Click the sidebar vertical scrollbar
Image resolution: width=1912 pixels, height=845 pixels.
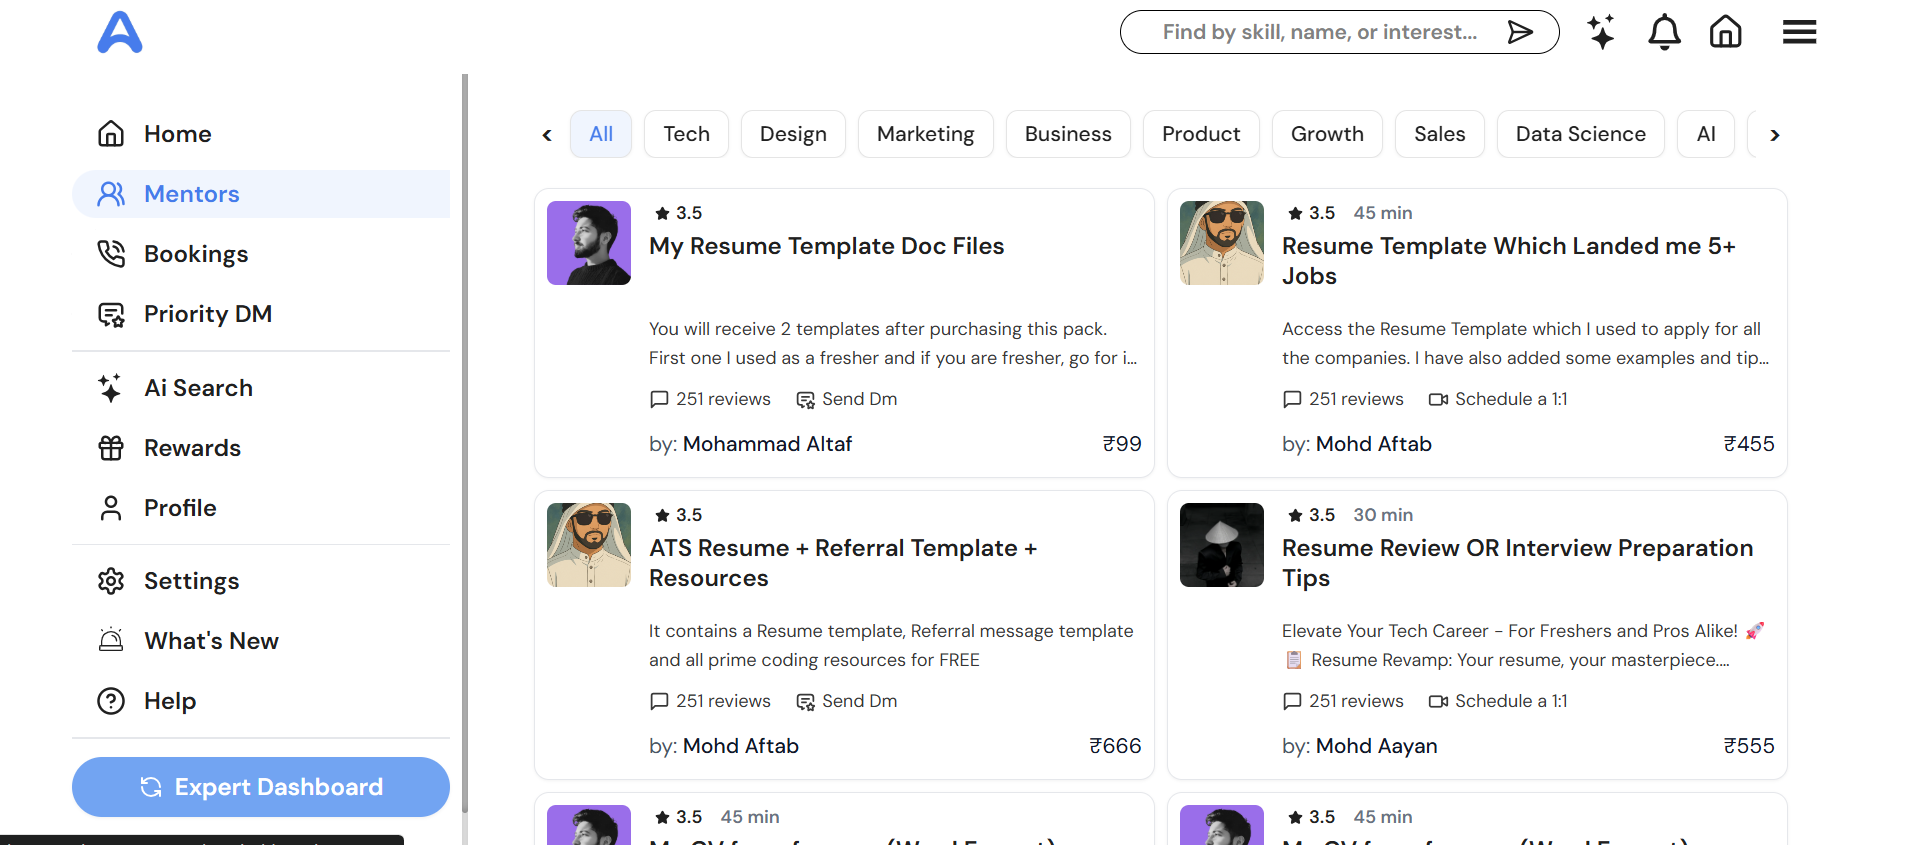(x=464, y=400)
